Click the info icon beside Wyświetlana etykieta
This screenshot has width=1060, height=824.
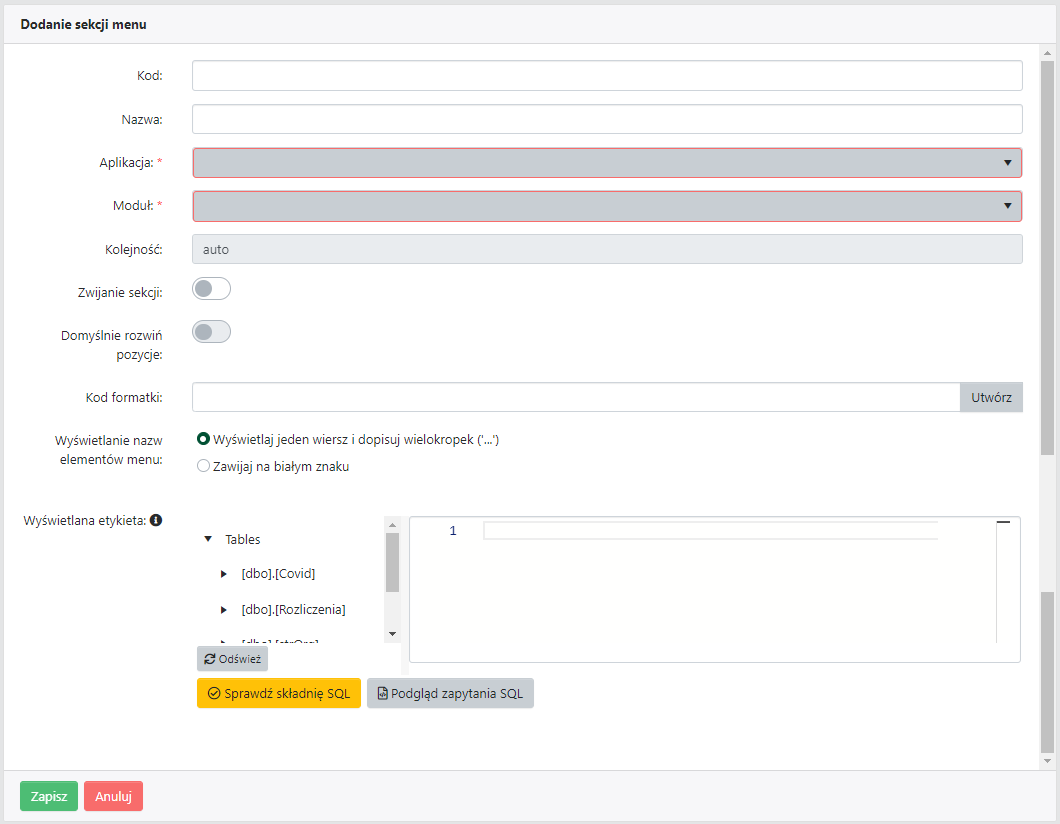[156, 520]
